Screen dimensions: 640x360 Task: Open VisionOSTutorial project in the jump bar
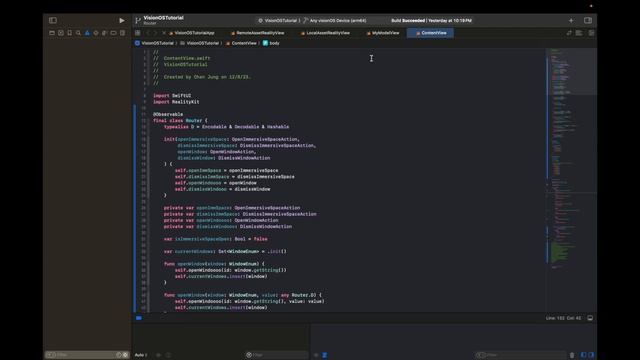click(x=154, y=43)
